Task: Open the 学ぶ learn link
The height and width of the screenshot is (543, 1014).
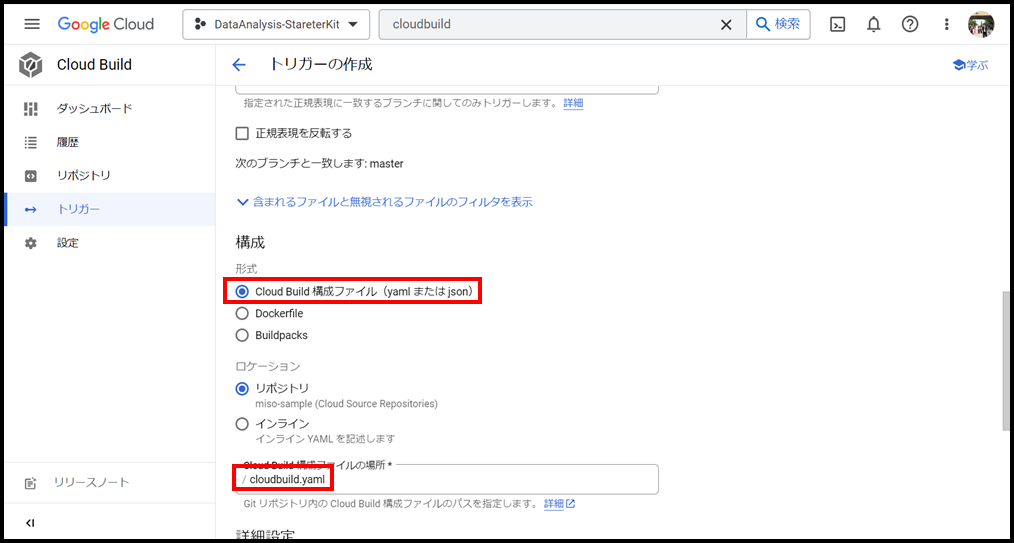Action: [x=969, y=65]
